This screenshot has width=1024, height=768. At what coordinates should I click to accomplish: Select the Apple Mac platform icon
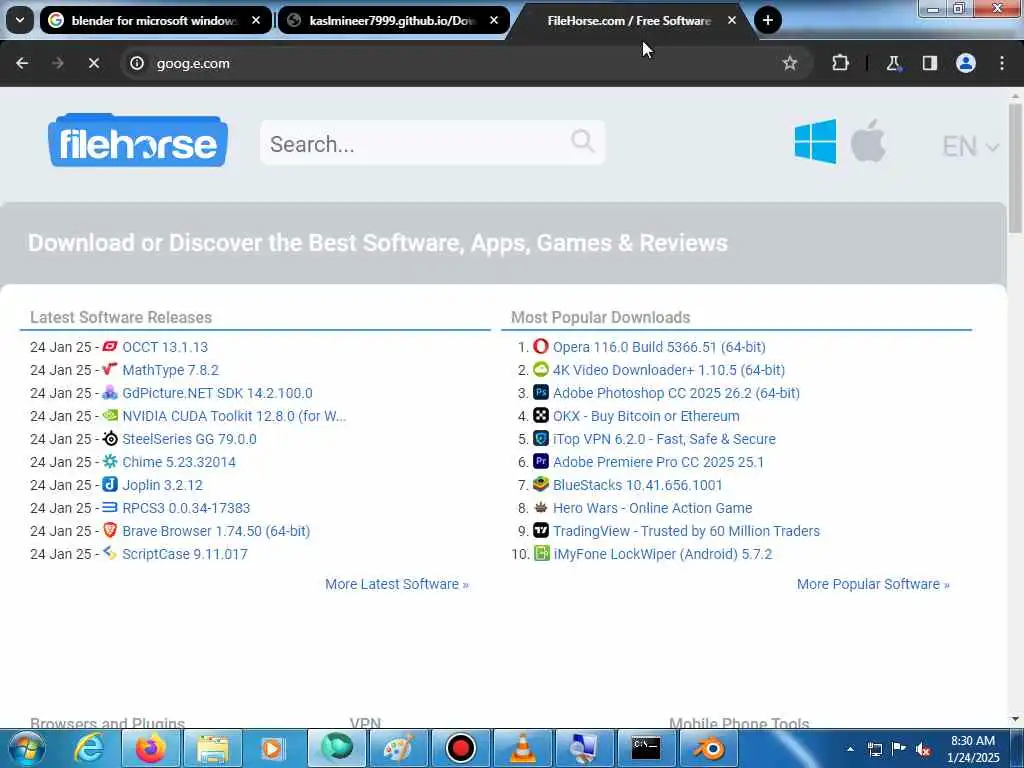(x=869, y=140)
